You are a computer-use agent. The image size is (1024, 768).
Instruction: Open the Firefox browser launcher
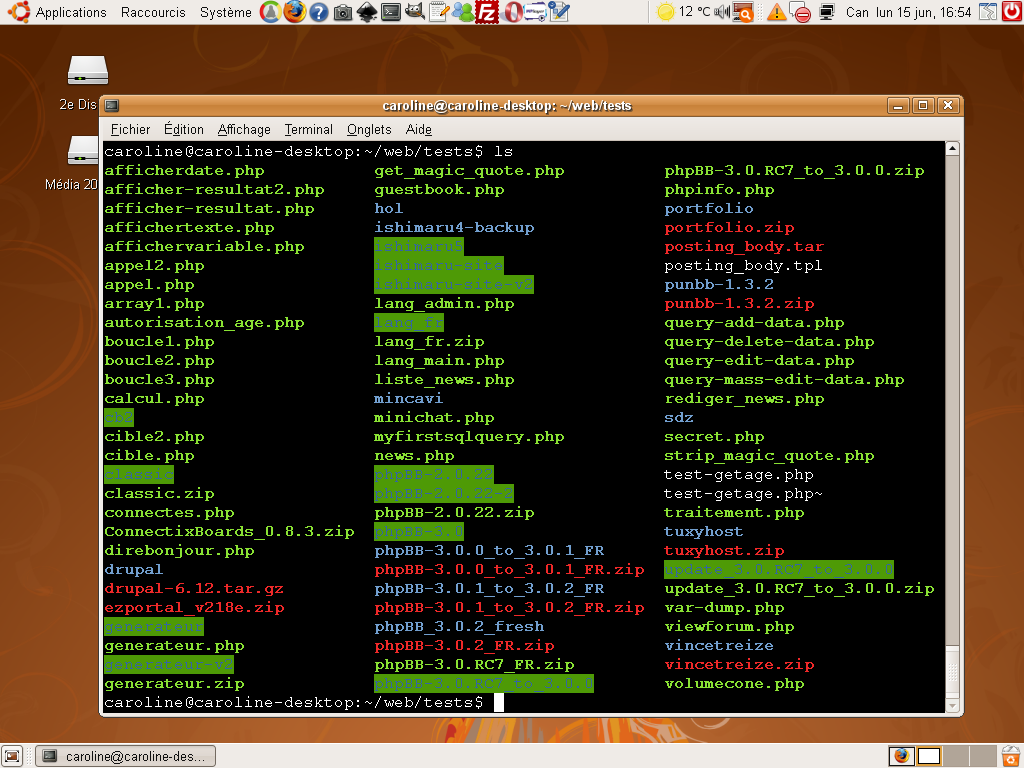[x=295, y=12]
